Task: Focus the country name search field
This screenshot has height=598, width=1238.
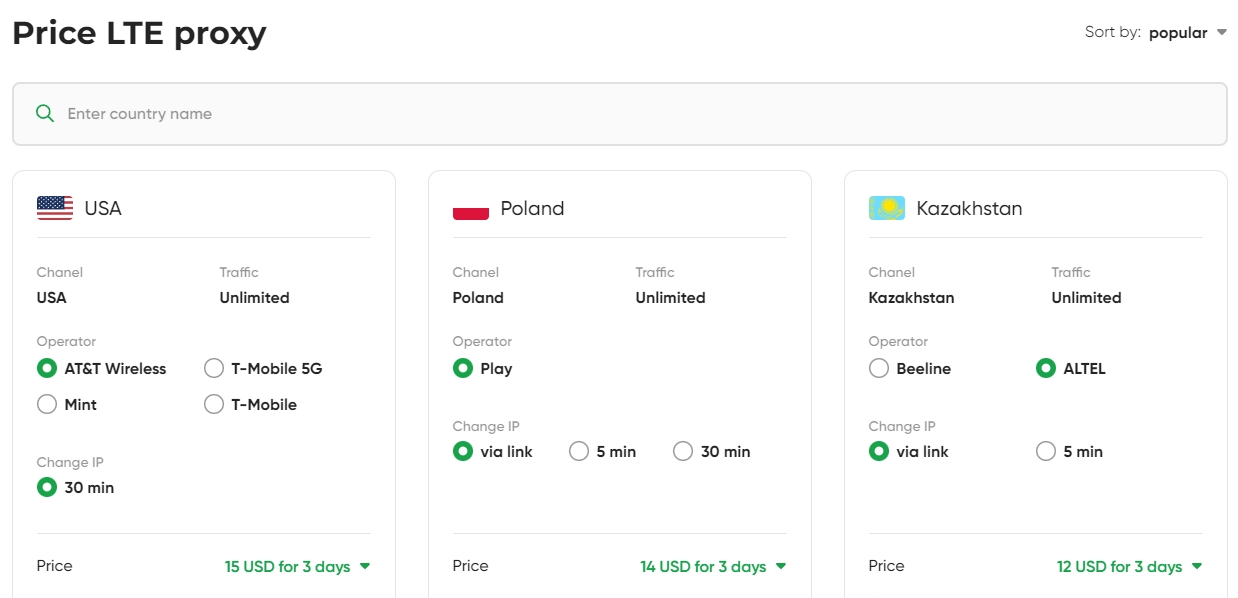Action: point(619,114)
